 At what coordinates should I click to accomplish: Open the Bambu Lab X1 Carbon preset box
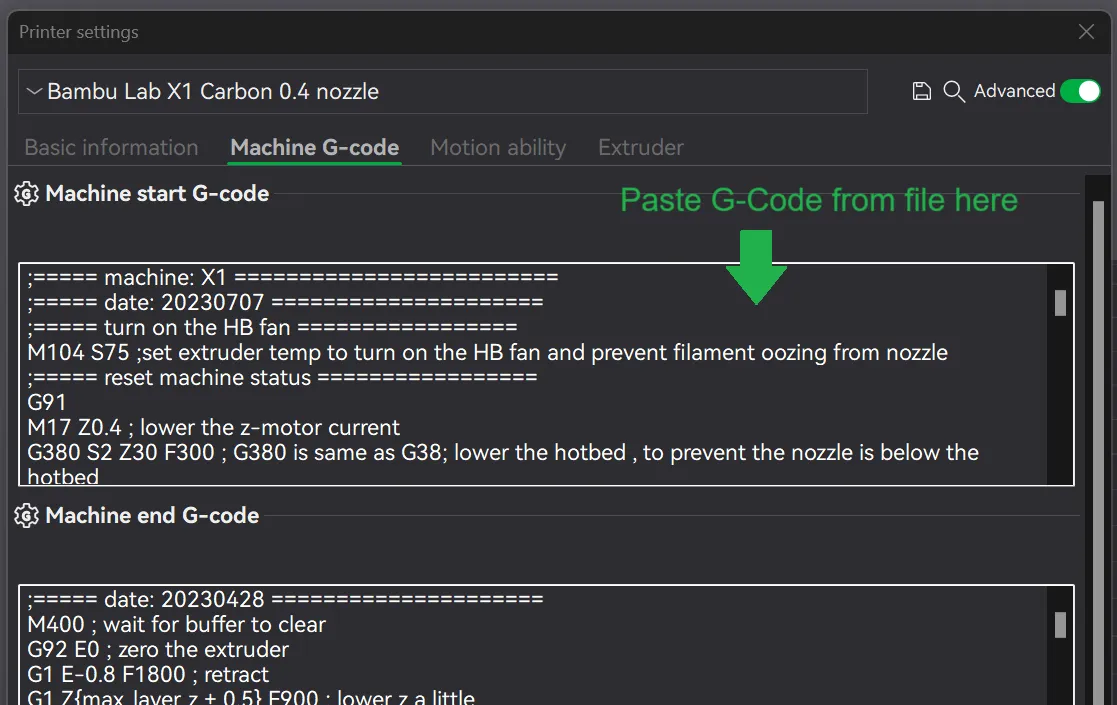click(x=442, y=92)
